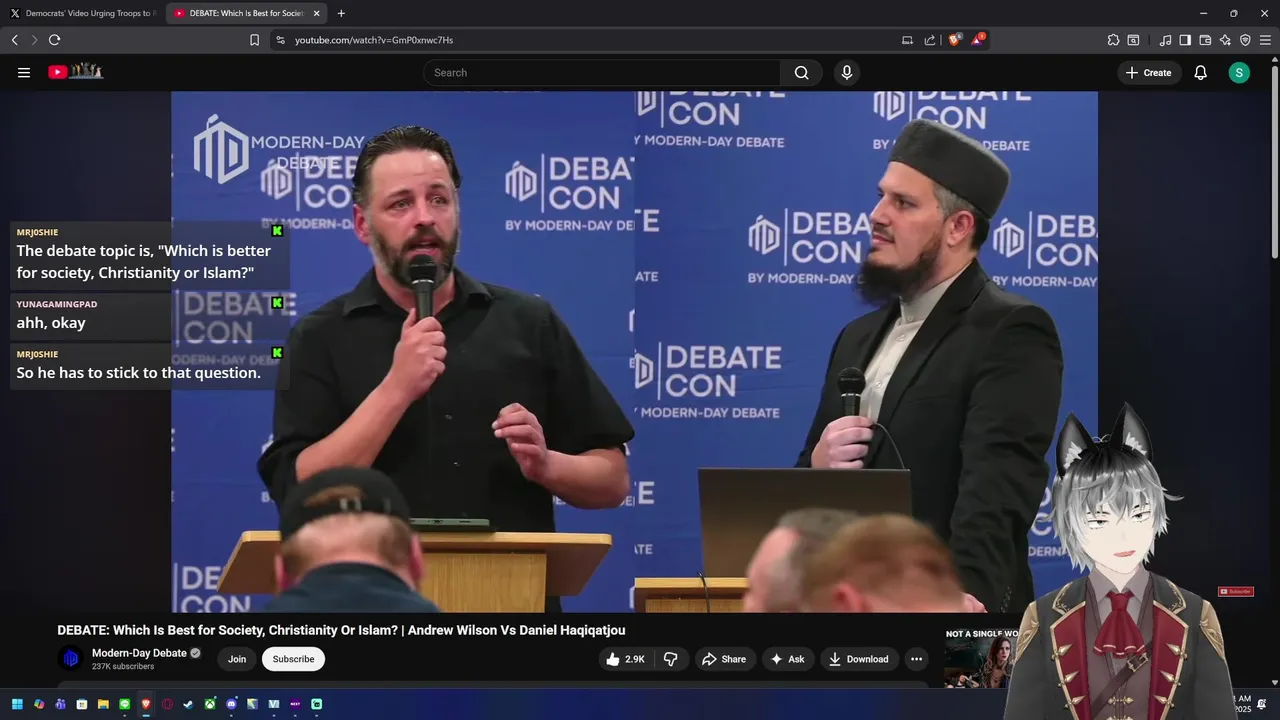
Task: Click the debate video player
Action: coord(634,352)
